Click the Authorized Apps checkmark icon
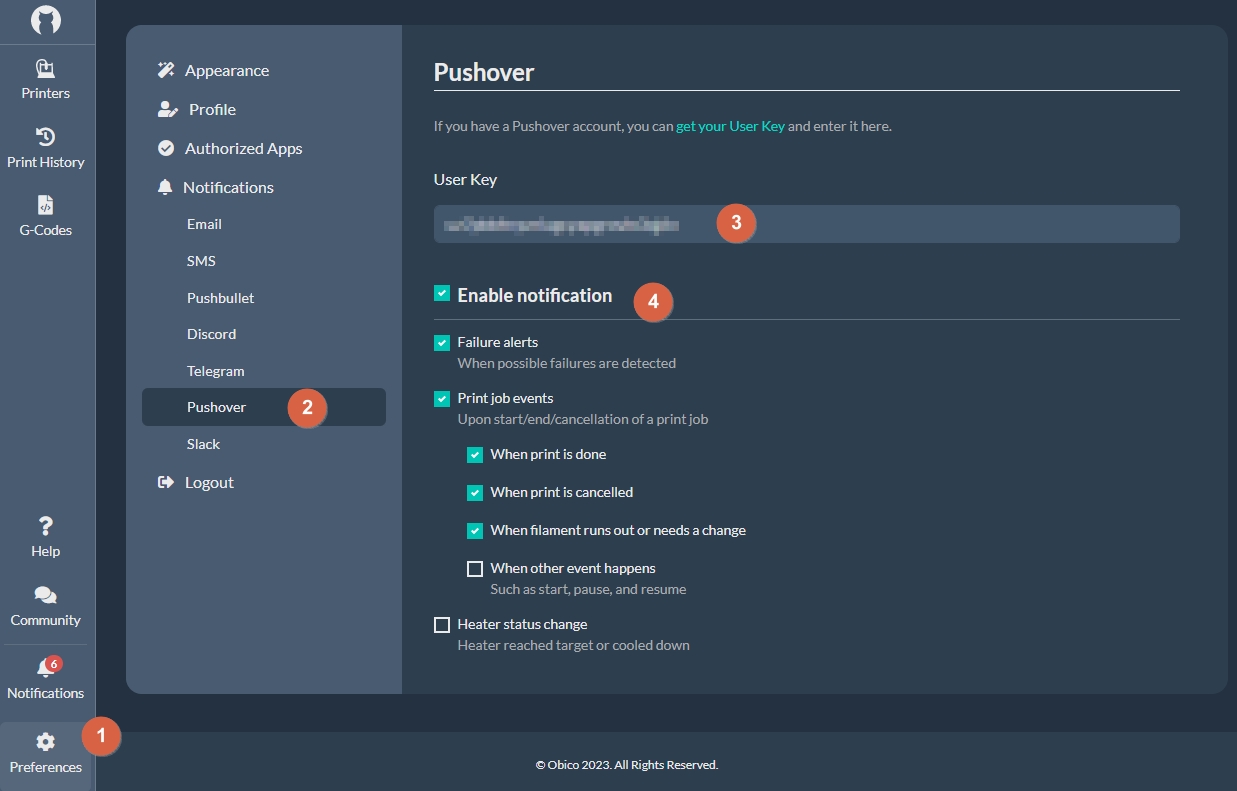The height and width of the screenshot is (791, 1237). tap(166, 148)
